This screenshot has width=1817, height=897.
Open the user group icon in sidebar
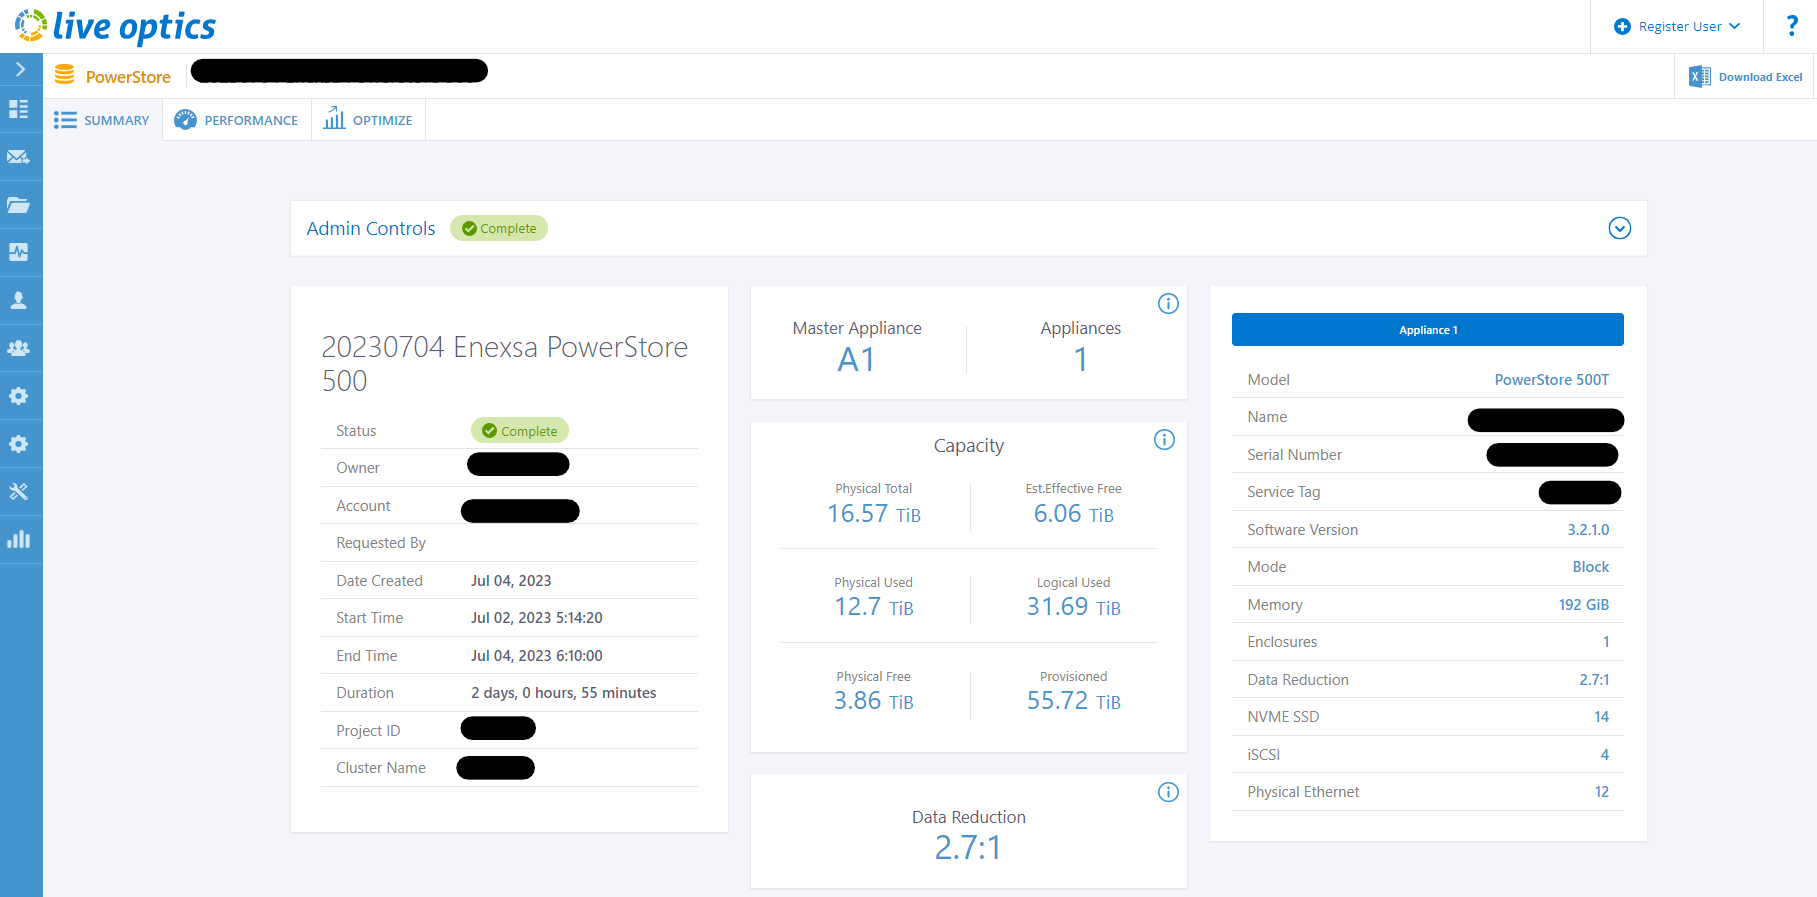[19, 348]
